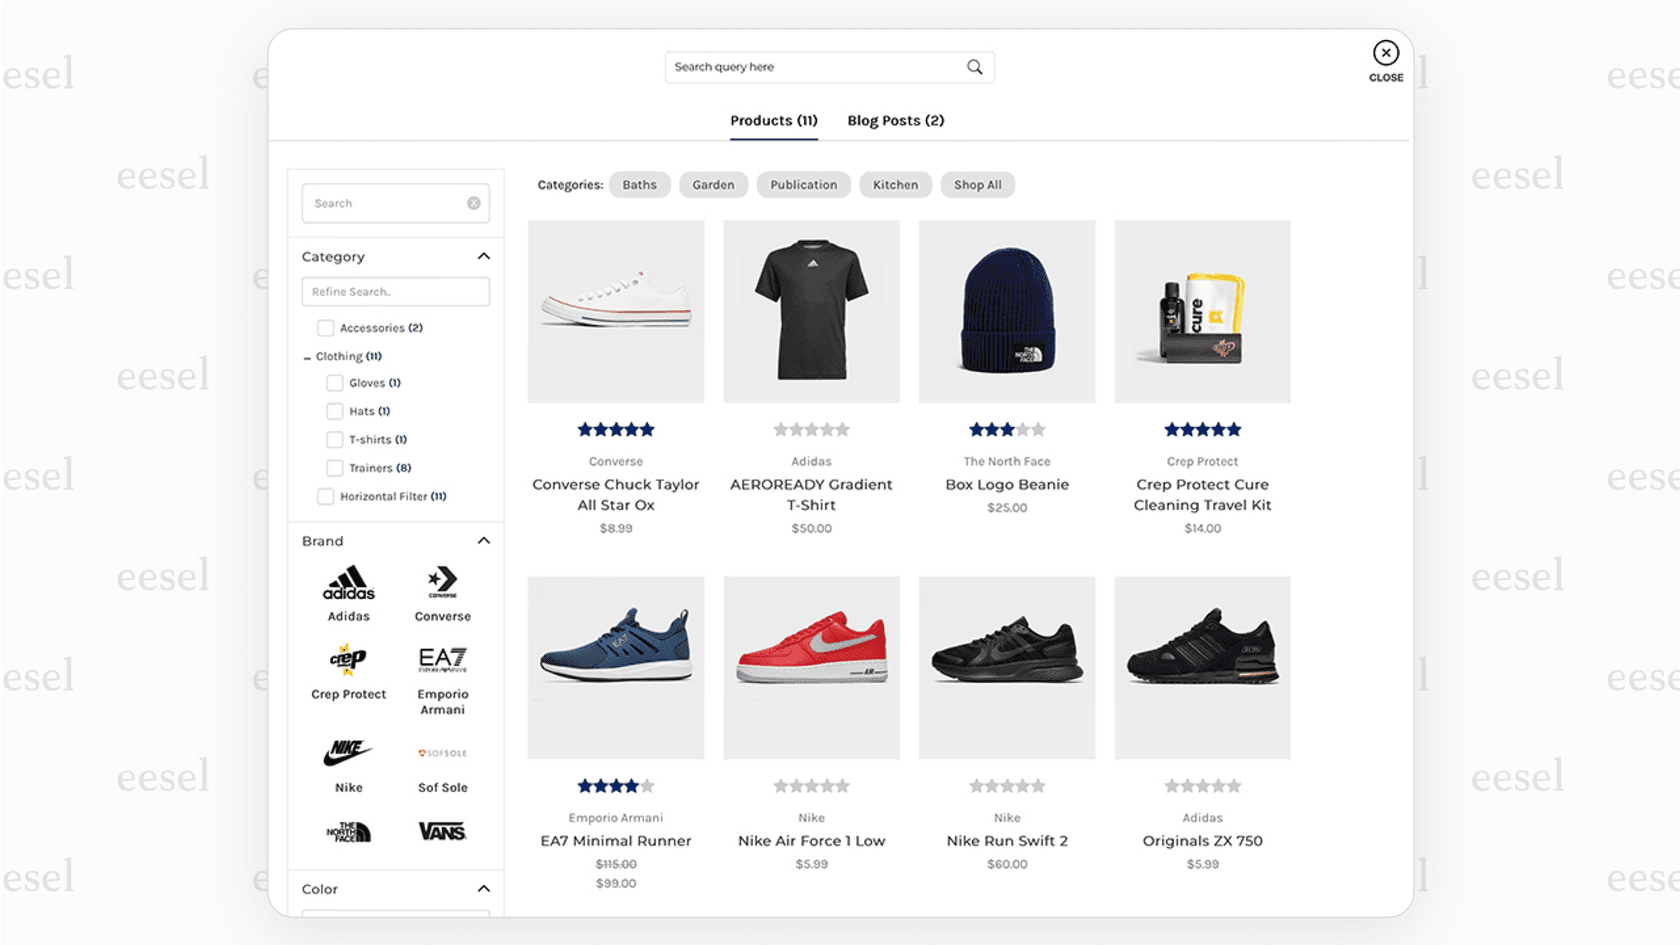
Task: Select the Kitchen category filter
Action: [x=895, y=184]
